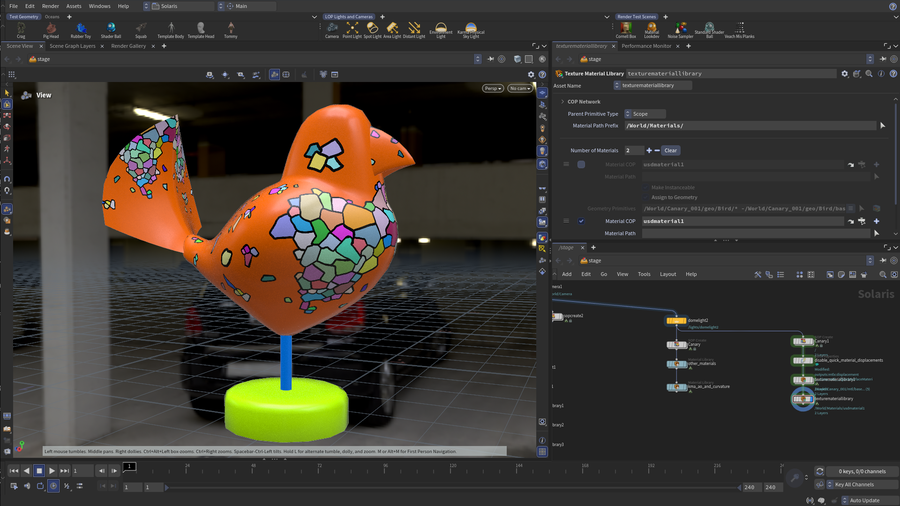Add Template Head from shelf

click(x=200, y=30)
